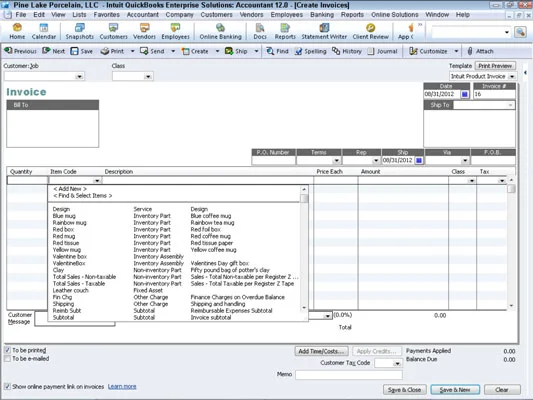
Task: Open the Home icon in toolbar
Action: 17,31
